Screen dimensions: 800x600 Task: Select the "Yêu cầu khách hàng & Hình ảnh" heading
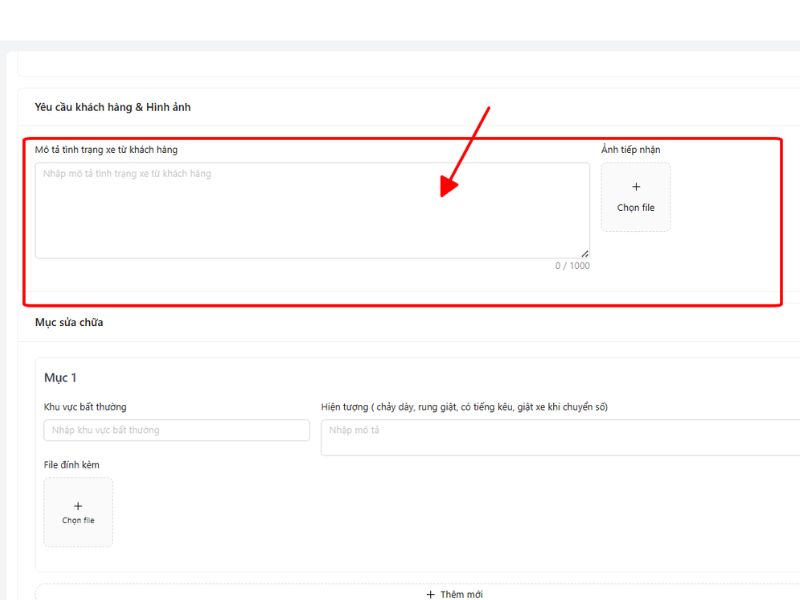113,107
